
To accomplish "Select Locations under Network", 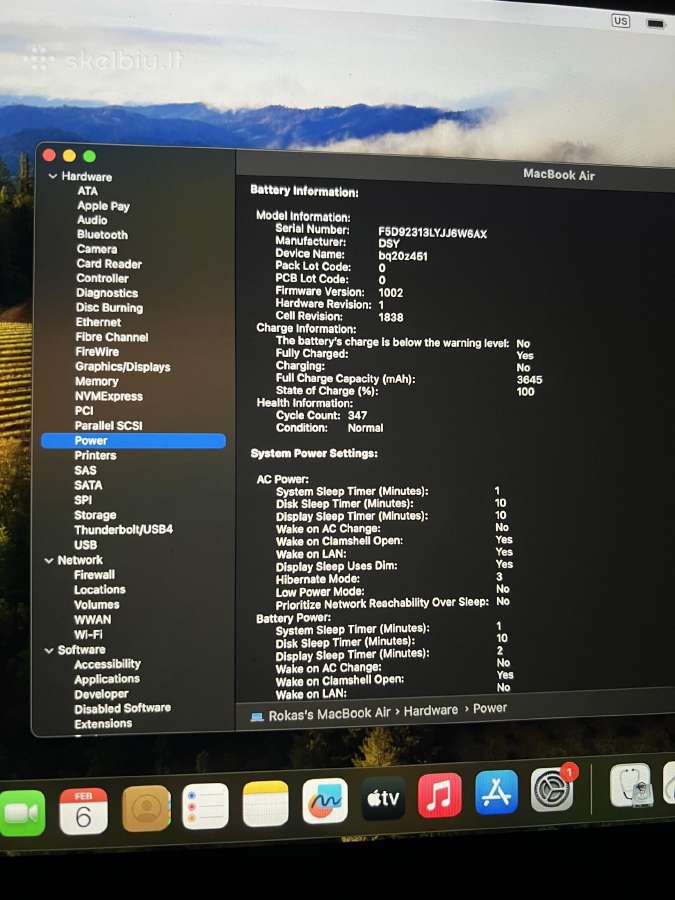I will [99, 589].
